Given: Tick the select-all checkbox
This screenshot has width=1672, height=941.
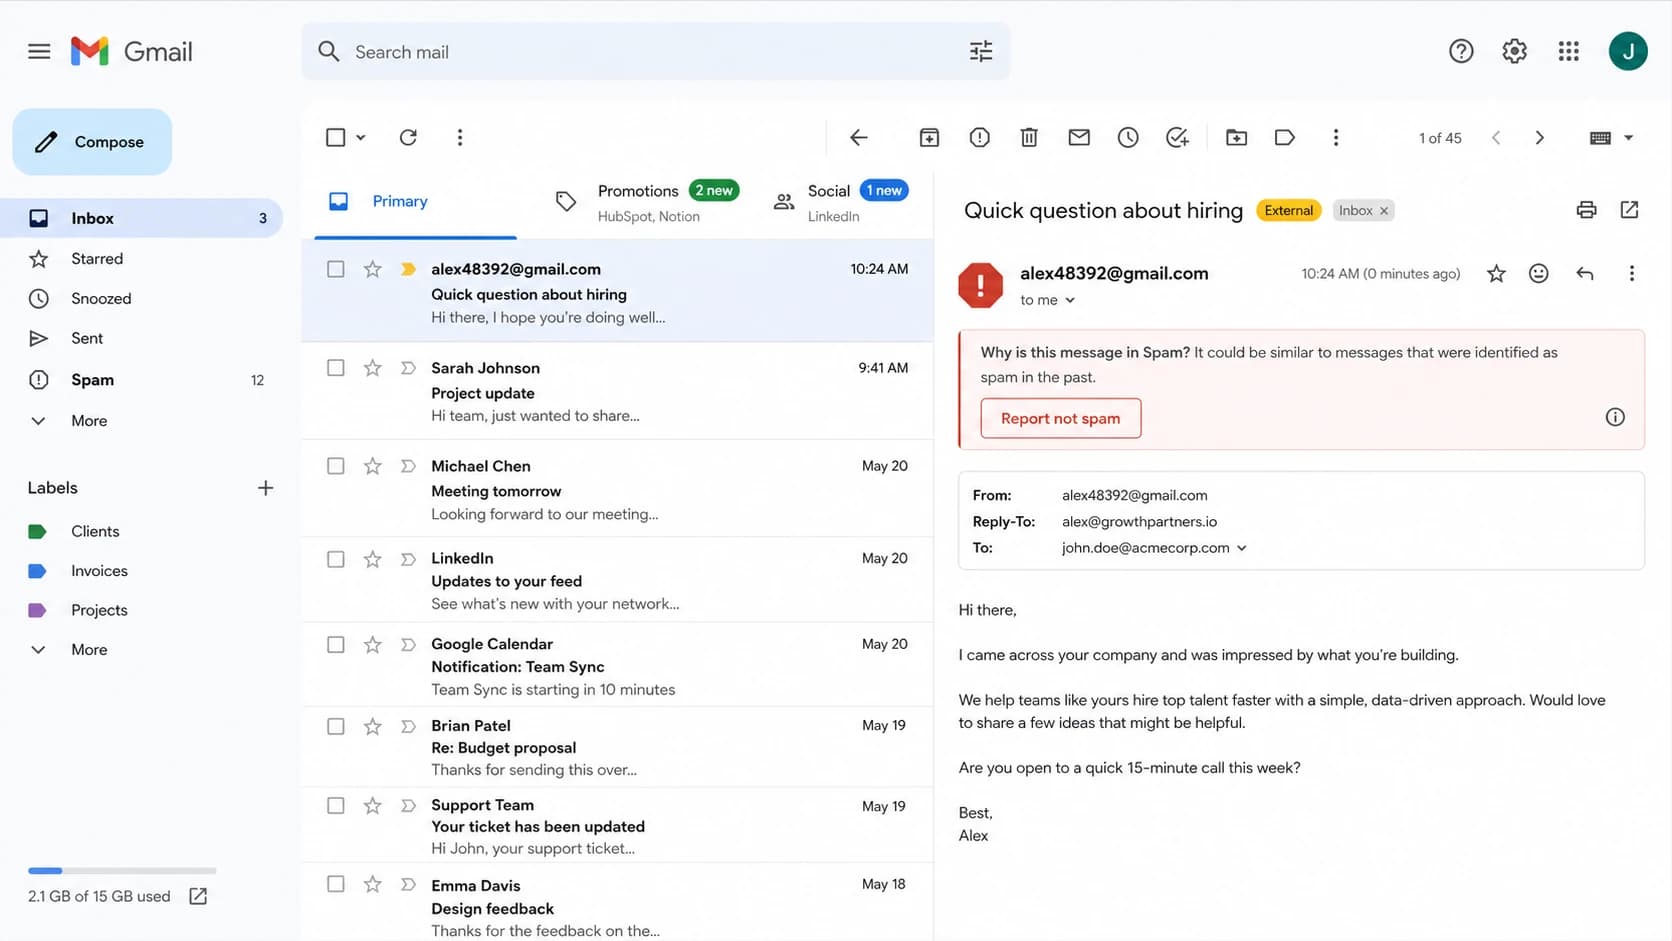Looking at the screenshot, I should 336,137.
